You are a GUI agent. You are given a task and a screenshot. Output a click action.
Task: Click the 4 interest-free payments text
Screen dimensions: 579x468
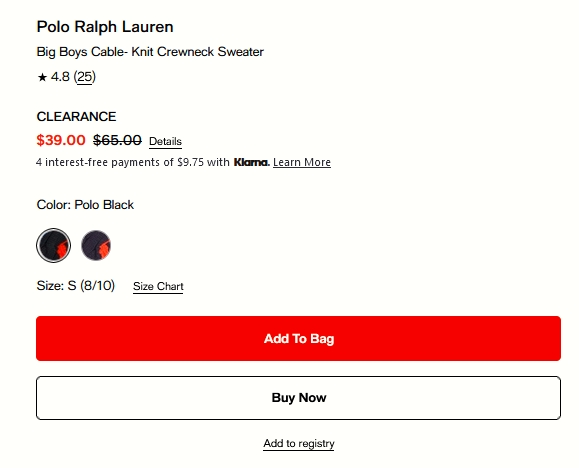133,163
